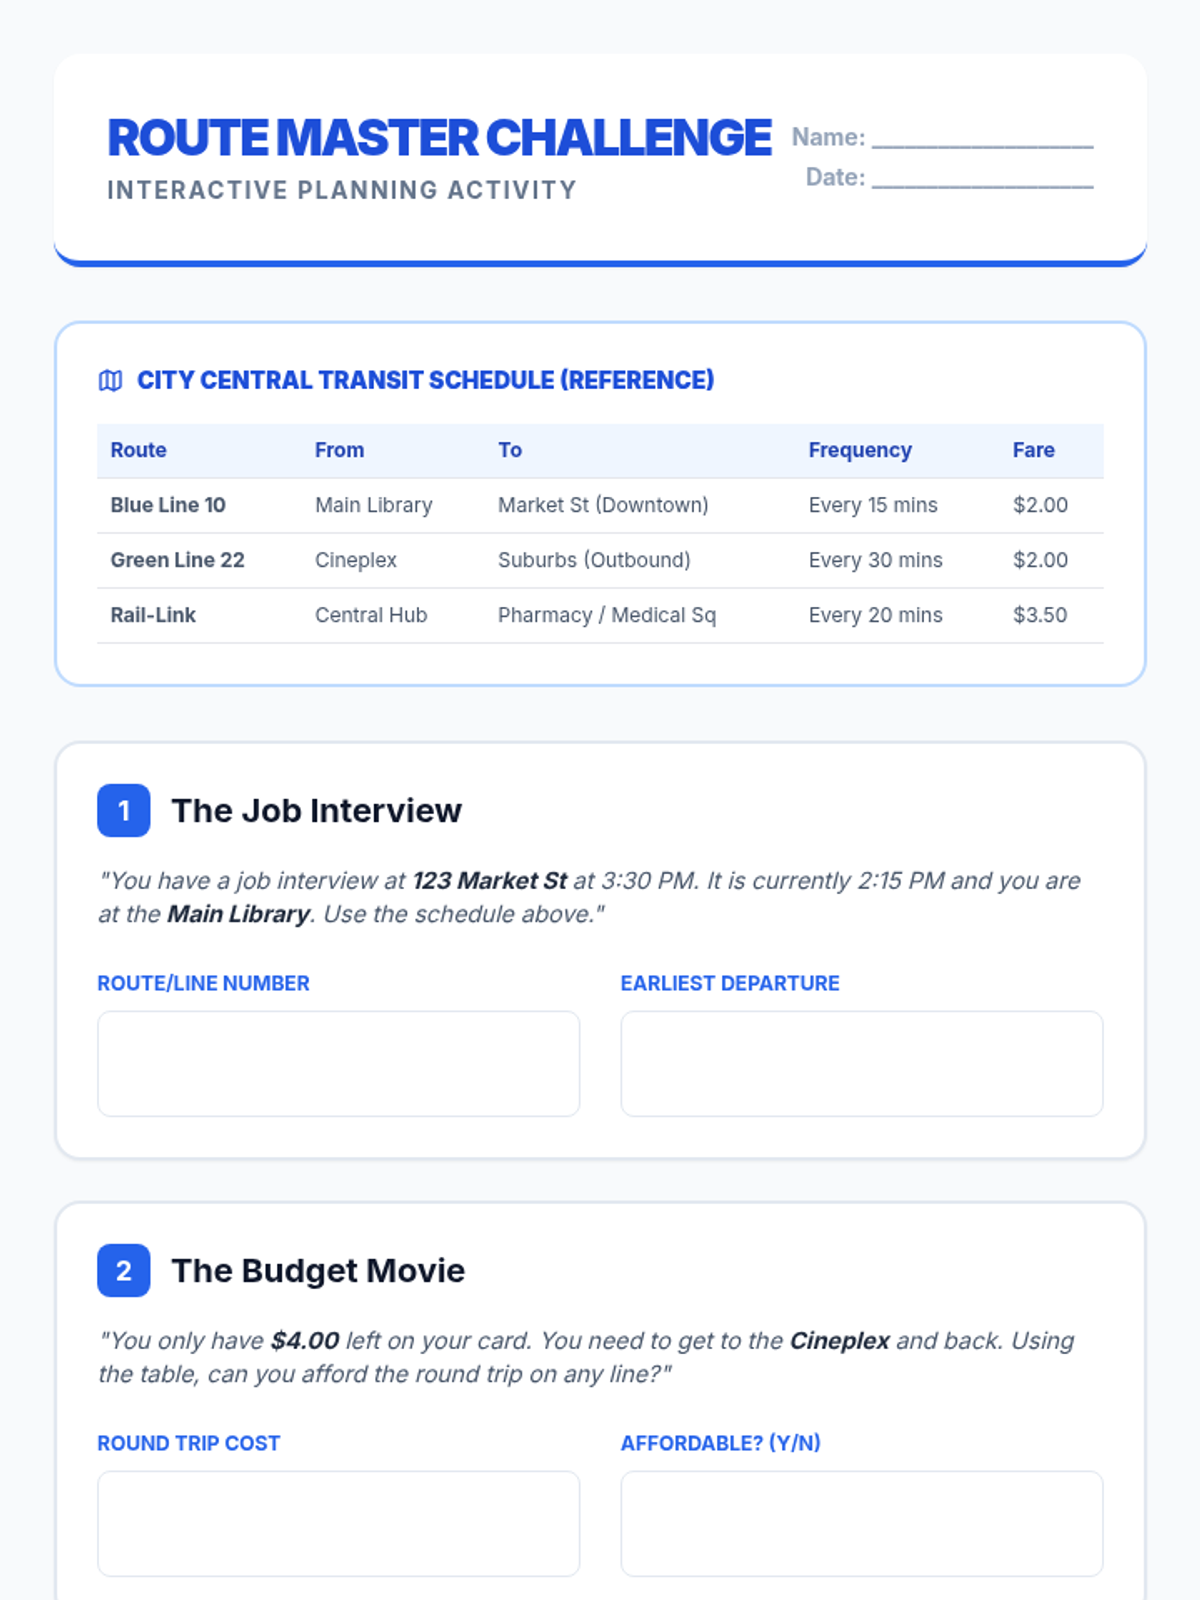Image resolution: width=1200 pixels, height=1600 pixels.
Task: Select the Route column header
Action: [139, 450]
